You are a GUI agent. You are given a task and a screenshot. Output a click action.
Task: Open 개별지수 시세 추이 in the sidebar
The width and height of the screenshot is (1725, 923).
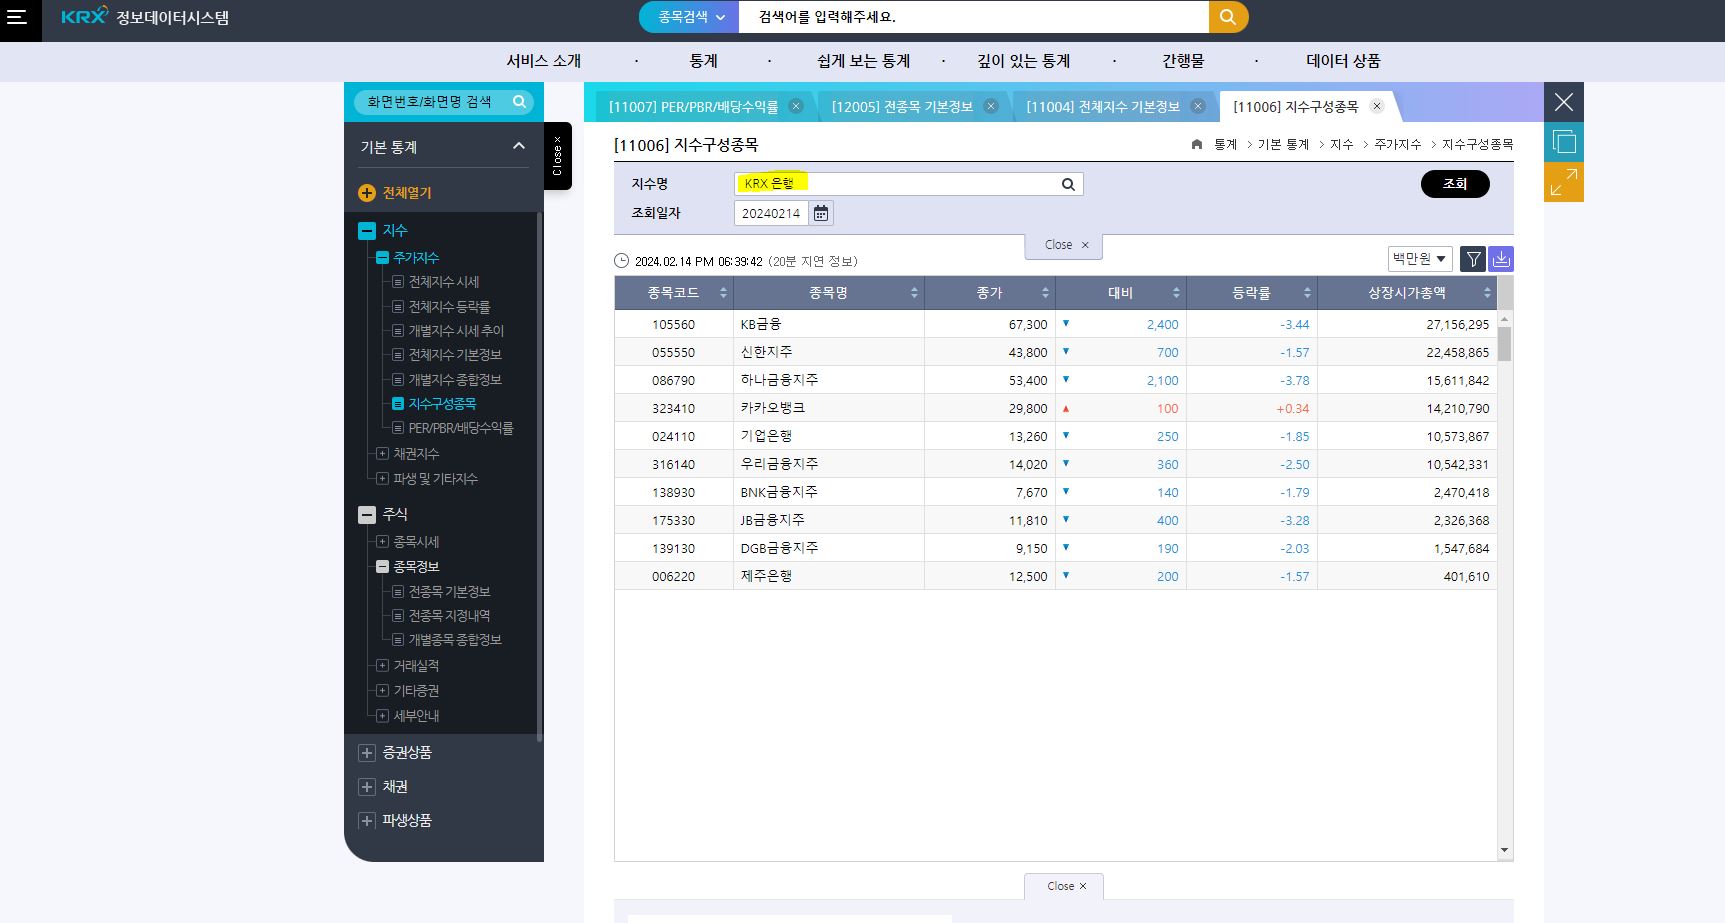tap(456, 331)
